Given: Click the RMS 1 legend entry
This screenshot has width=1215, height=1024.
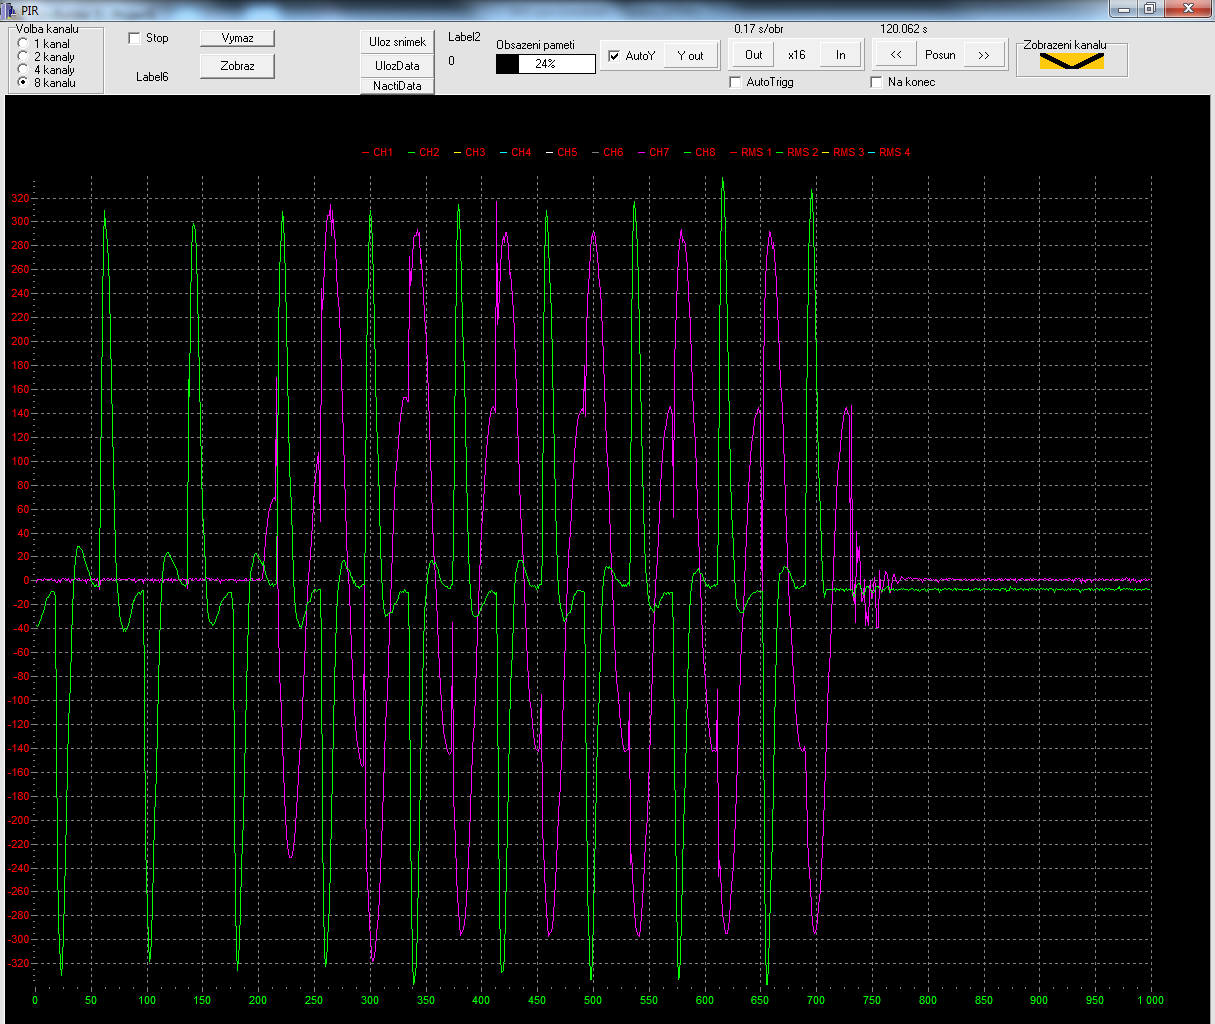Looking at the screenshot, I should 751,152.
